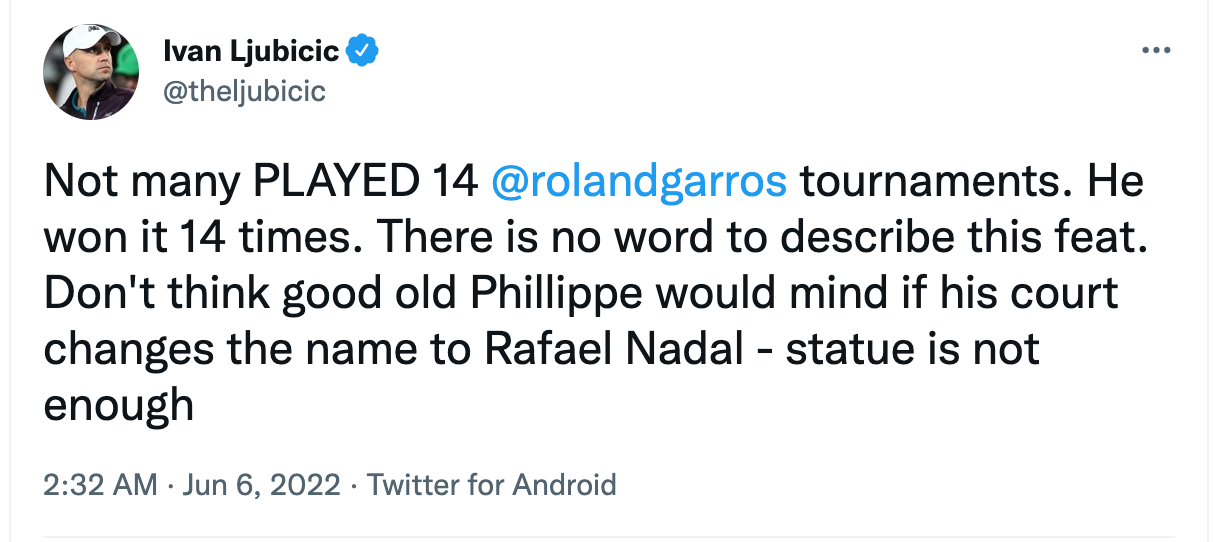Viewport: 1214px width, 542px height.
Task: Open the tweet's more options menu
Action: point(1155,50)
